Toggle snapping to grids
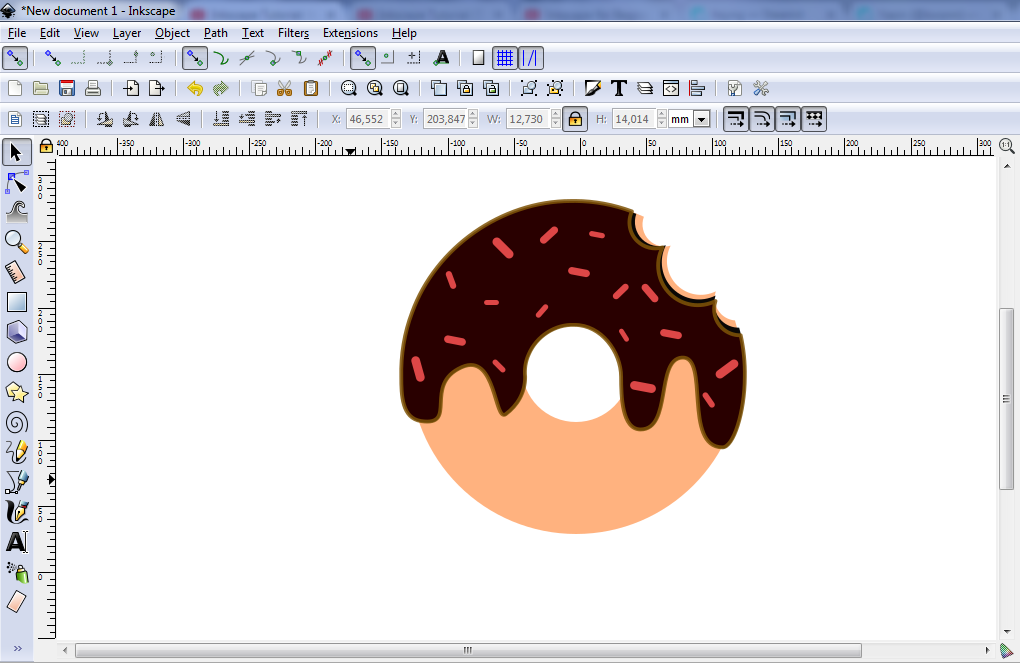This screenshot has height=663, width=1020. (505, 58)
